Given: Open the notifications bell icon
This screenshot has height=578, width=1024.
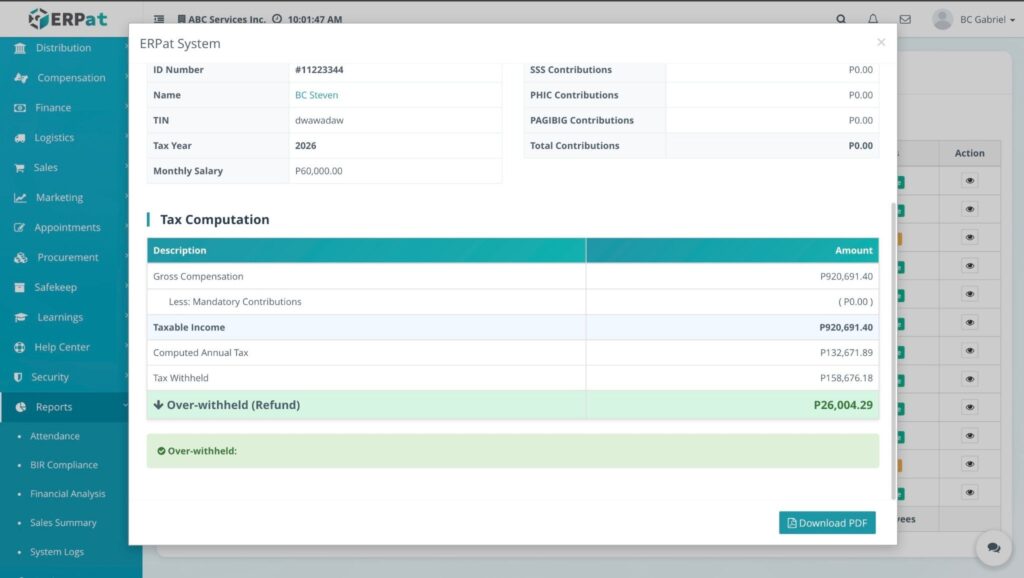Looking at the screenshot, I should [x=873, y=19].
